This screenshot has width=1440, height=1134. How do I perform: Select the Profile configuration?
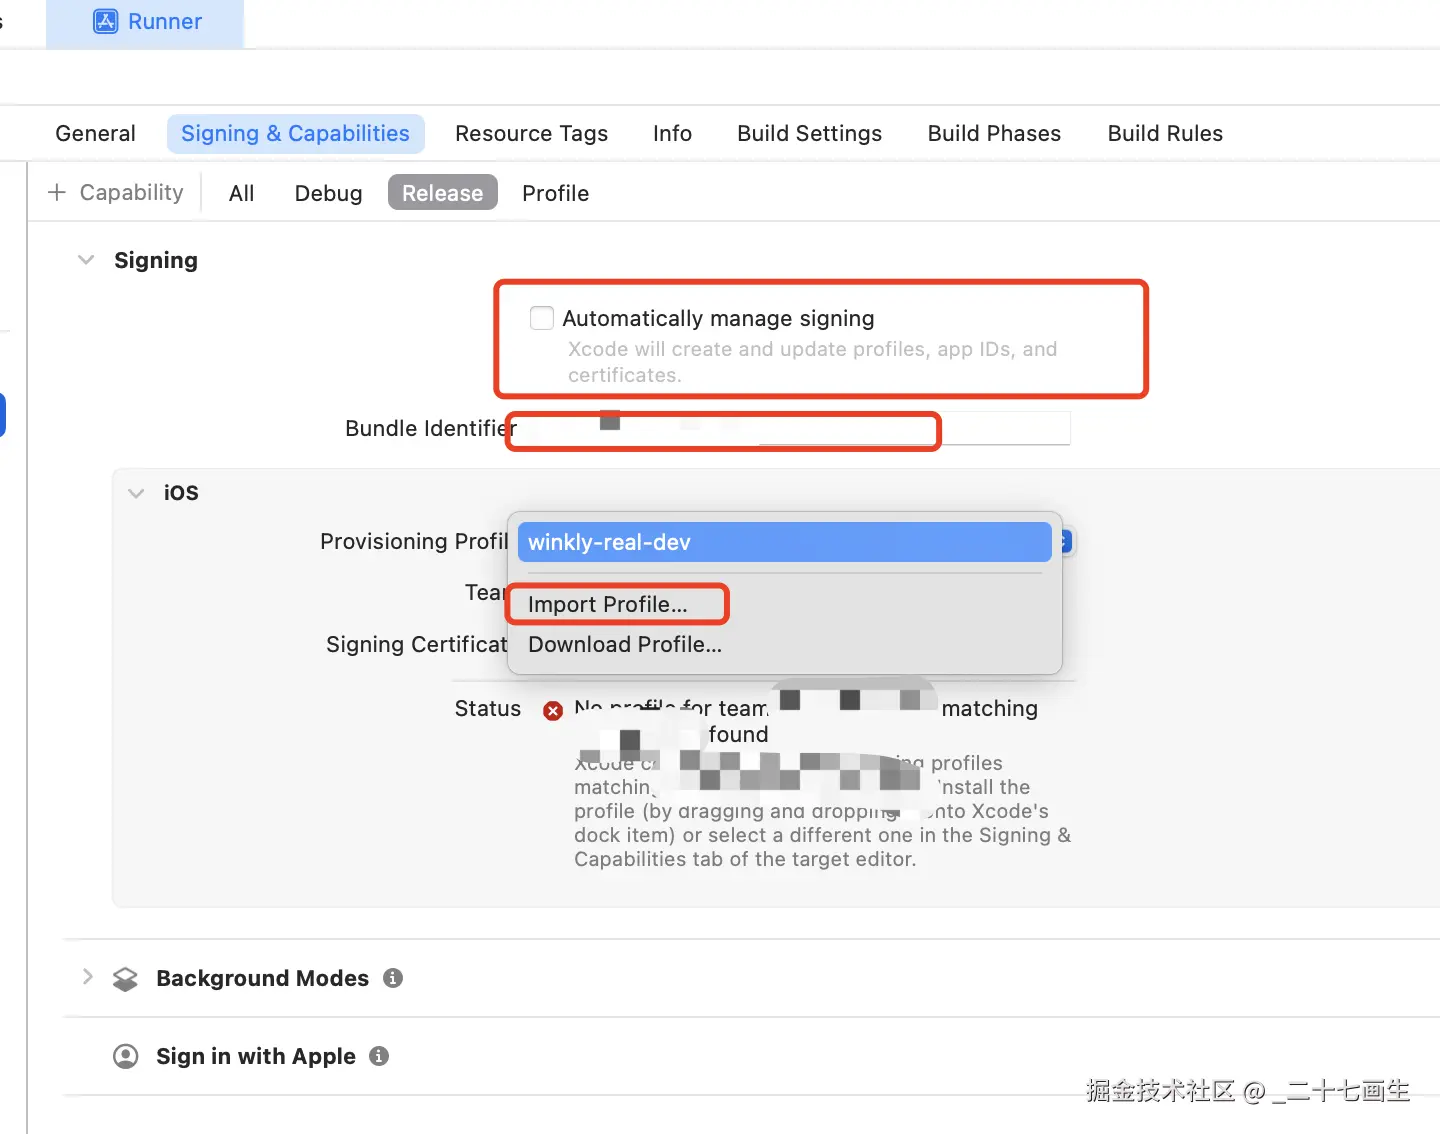[555, 194]
